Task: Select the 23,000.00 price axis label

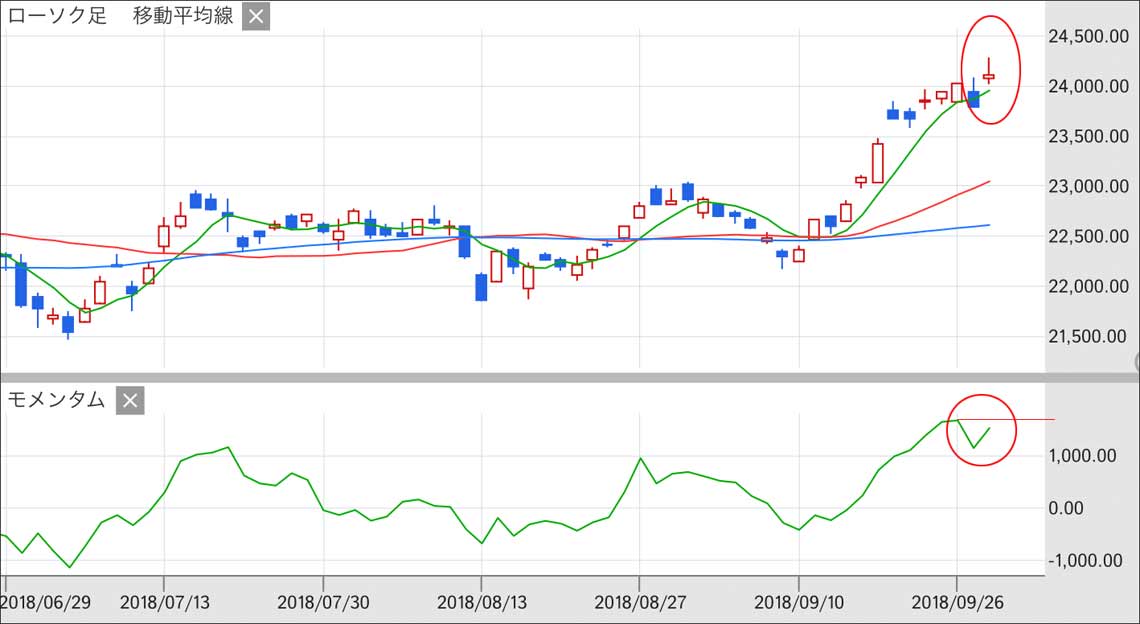Action: [1088, 186]
